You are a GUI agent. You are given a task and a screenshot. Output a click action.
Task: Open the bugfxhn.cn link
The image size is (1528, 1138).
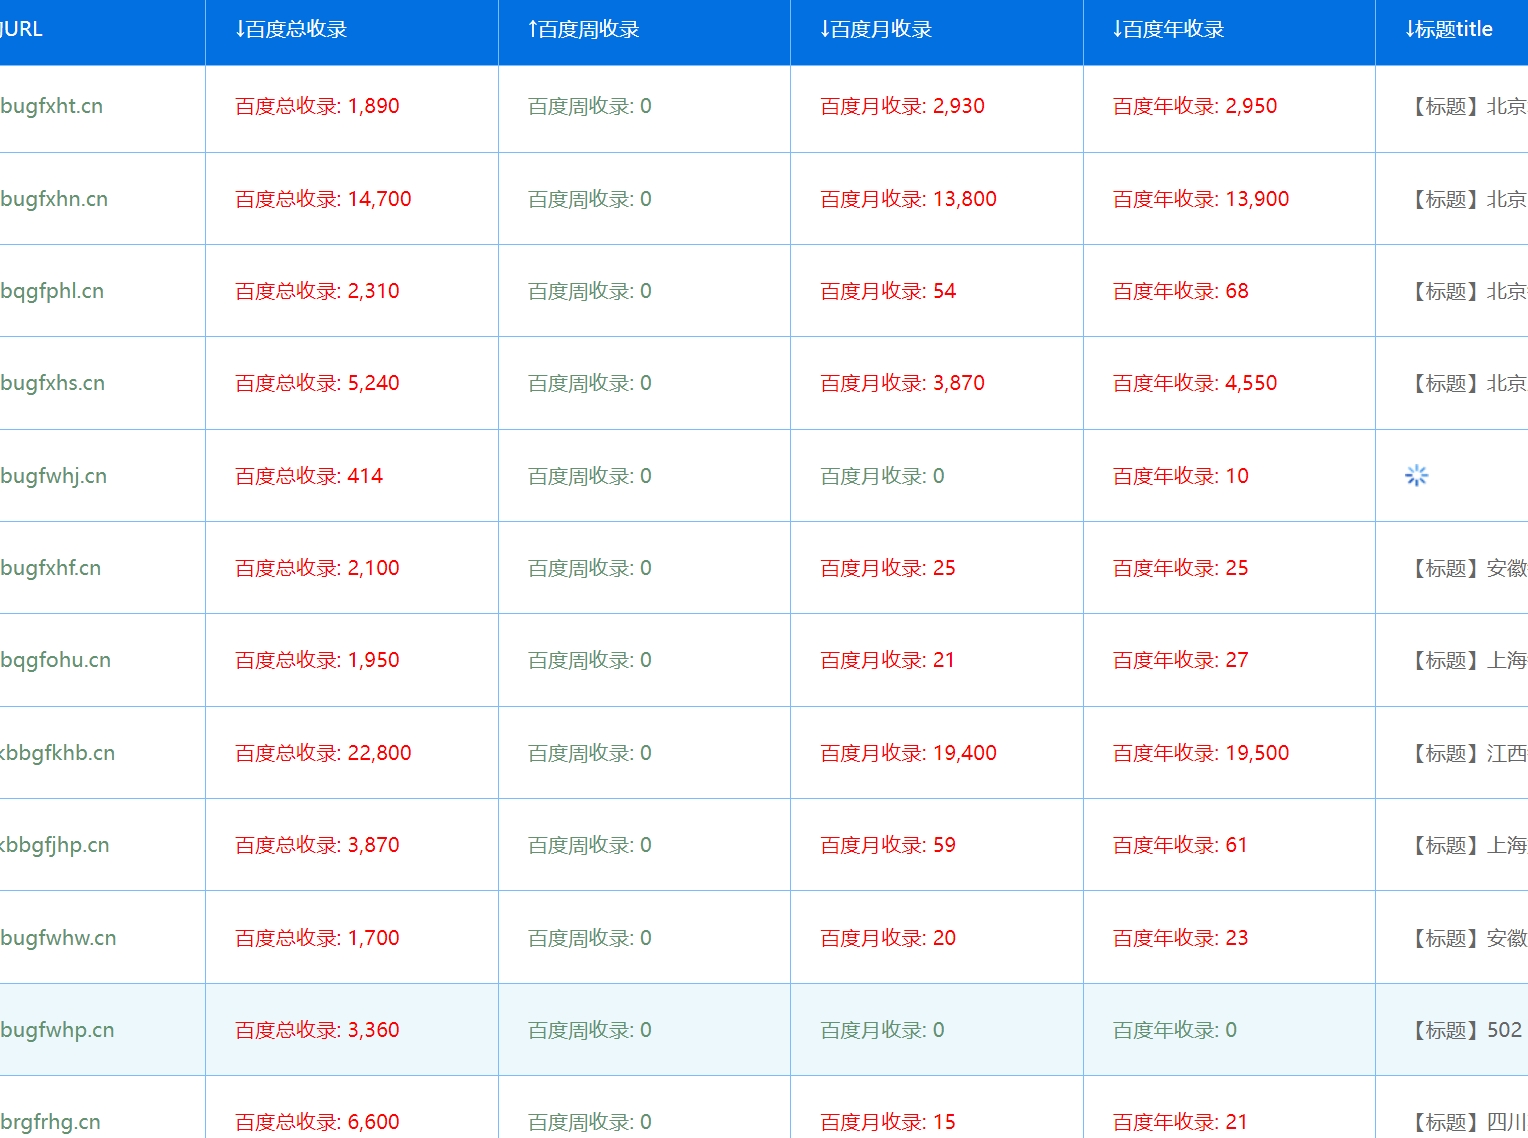tap(54, 199)
